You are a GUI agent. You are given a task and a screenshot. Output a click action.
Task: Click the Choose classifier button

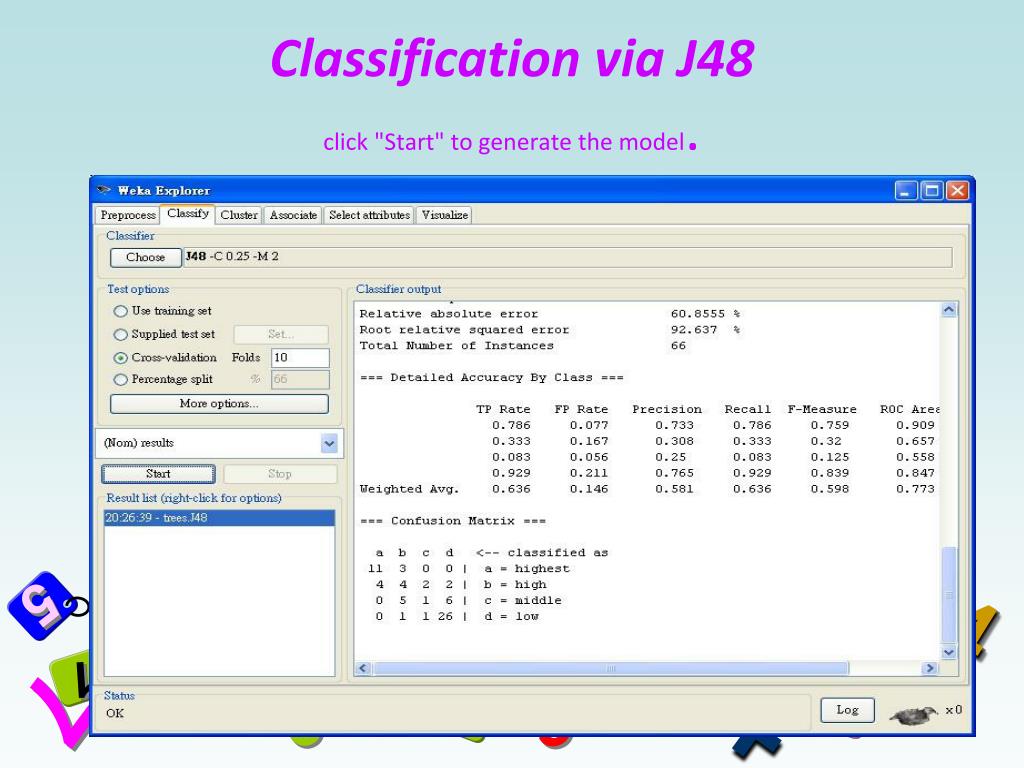146,257
